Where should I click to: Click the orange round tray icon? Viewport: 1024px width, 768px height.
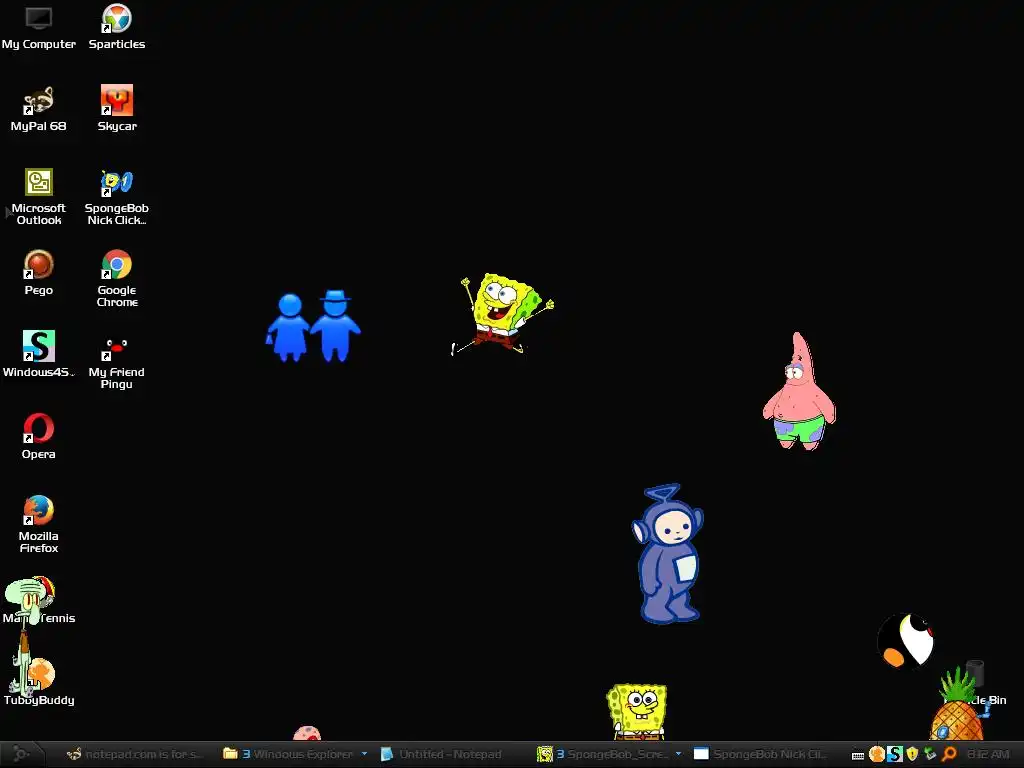(877, 754)
